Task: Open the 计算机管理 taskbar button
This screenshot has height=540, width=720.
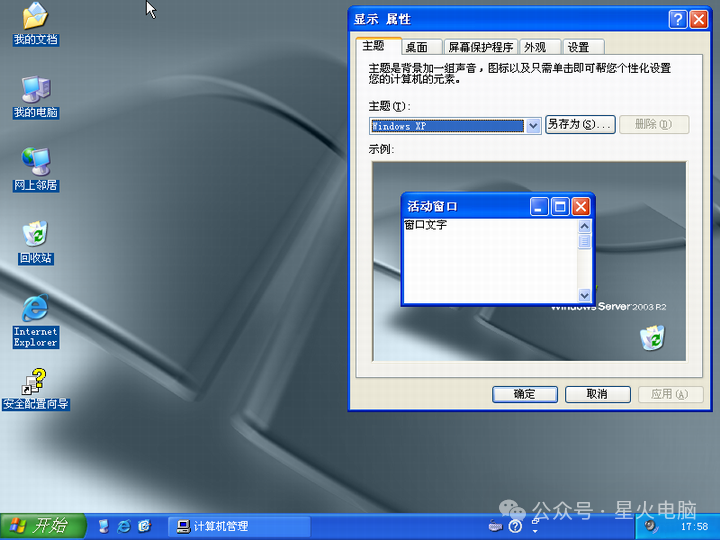Action: [239, 526]
